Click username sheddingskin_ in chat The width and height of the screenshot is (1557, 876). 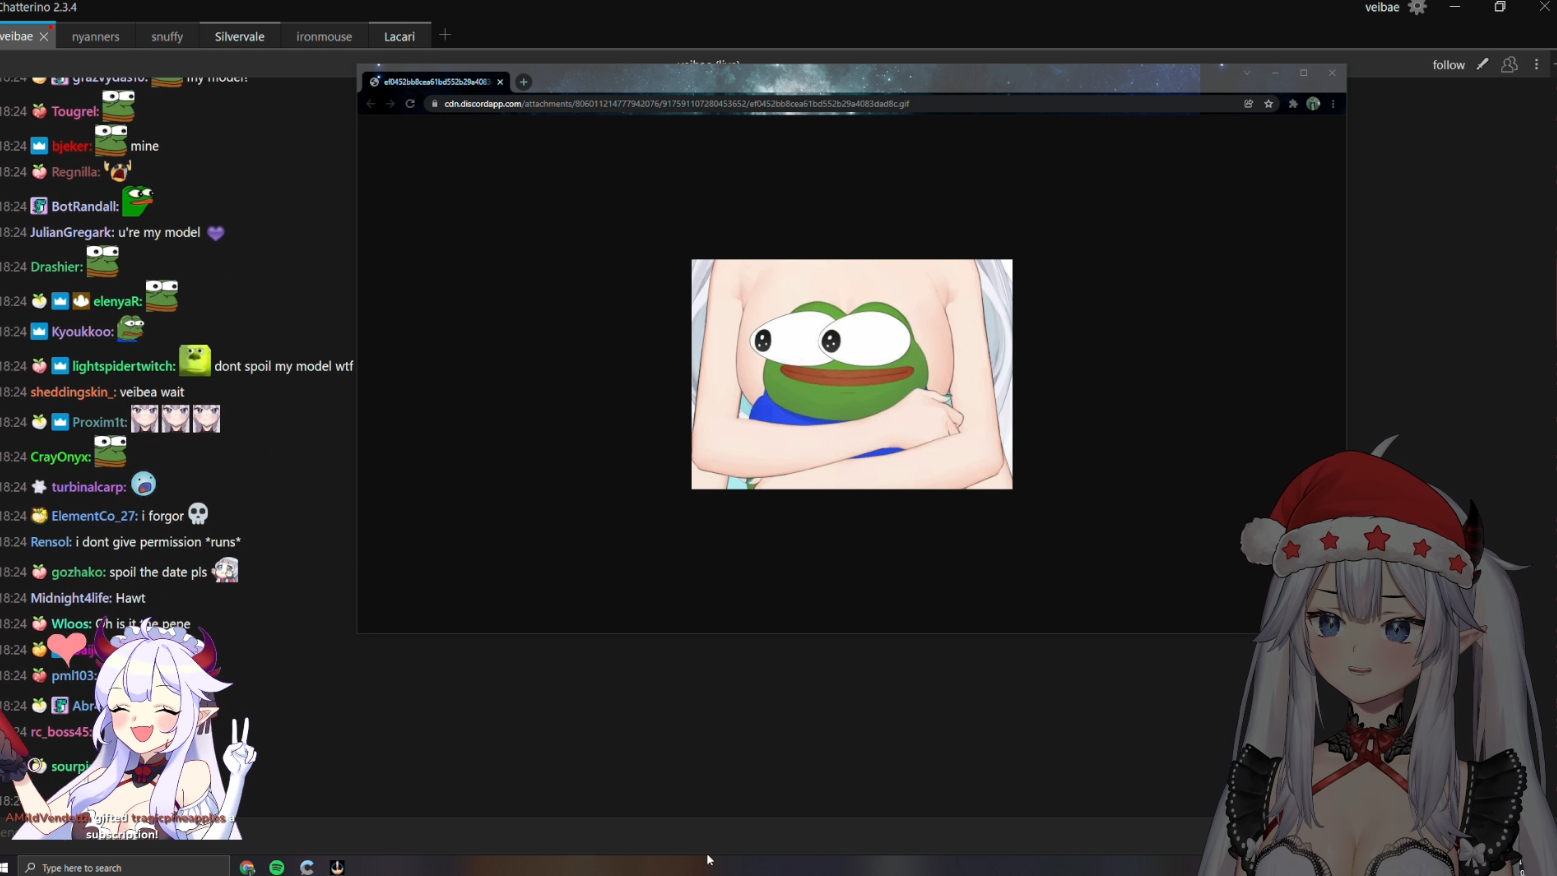(73, 392)
